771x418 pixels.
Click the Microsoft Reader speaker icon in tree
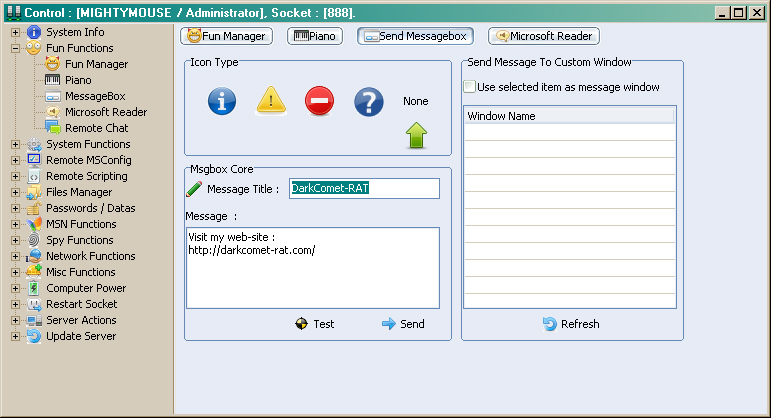pyautogui.click(x=53, y=112)
